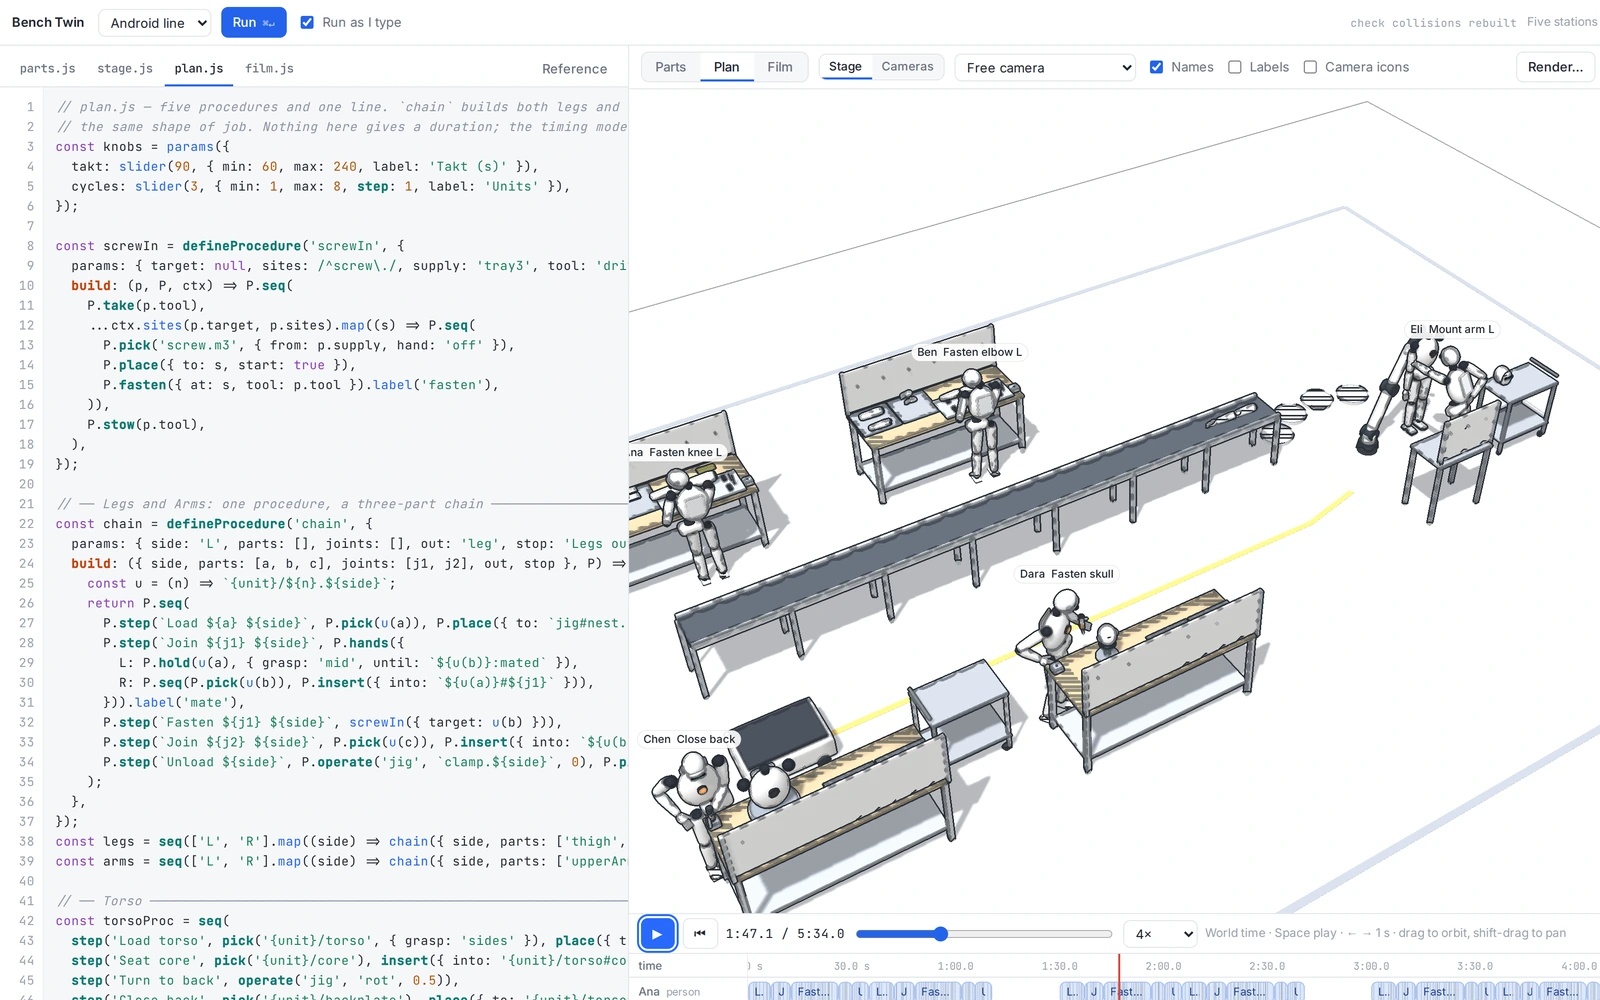Open the Free camera dropdown
Screen dimensions: 1600x1000
1045,67
